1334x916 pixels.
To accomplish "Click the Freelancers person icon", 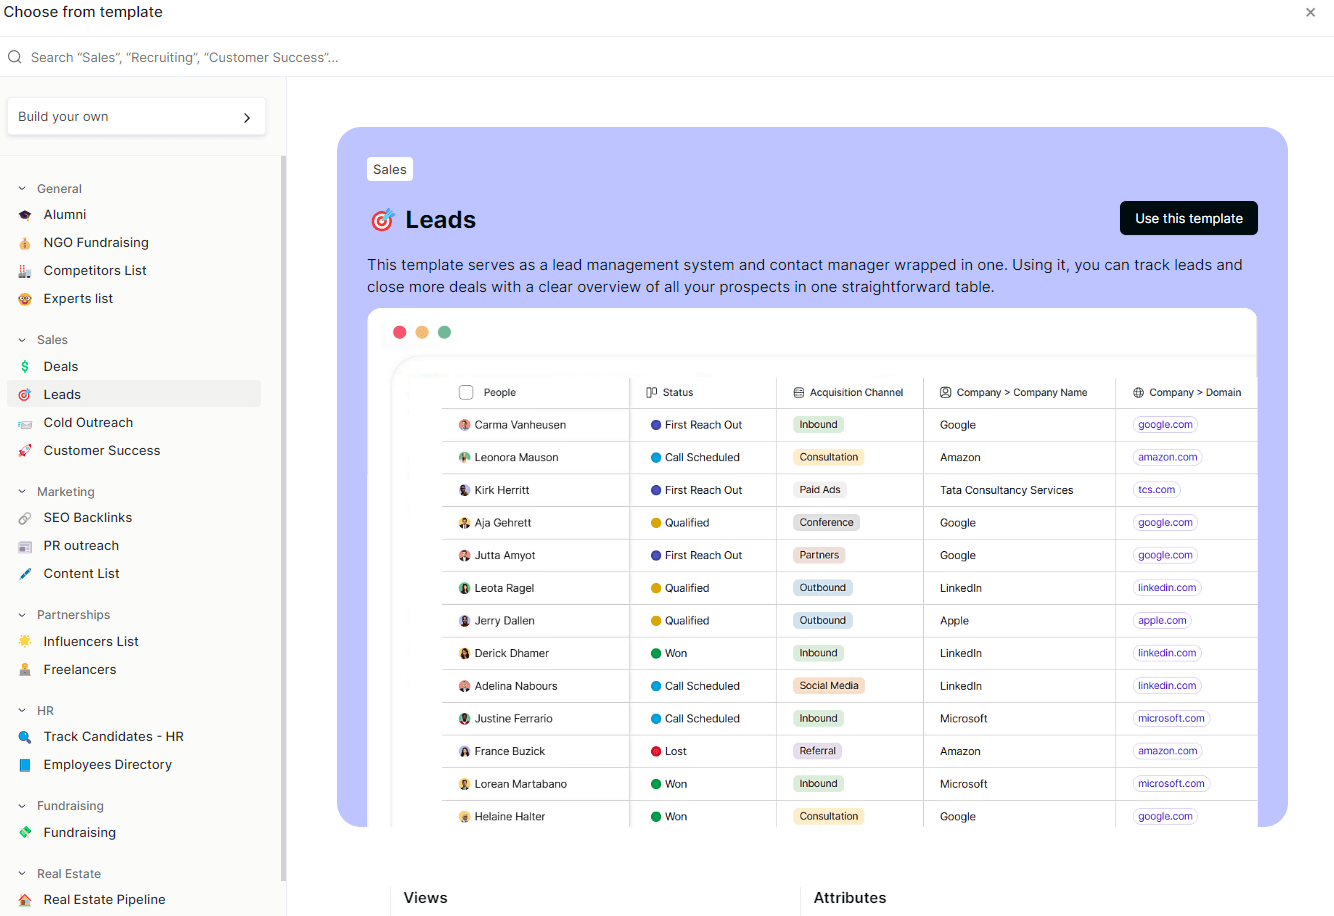I will coord(25,669).
